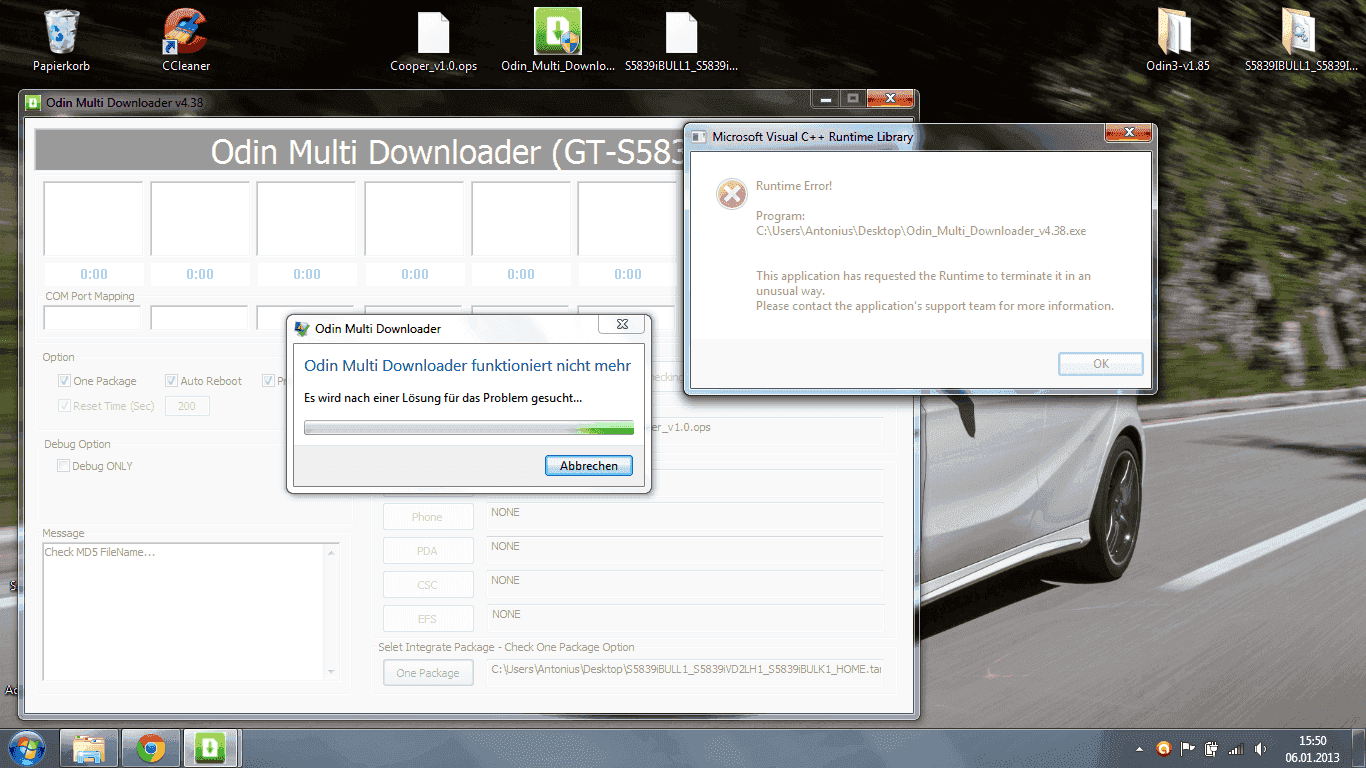Click the One Package file button
1366x768 pixels.
coord(428,673)
